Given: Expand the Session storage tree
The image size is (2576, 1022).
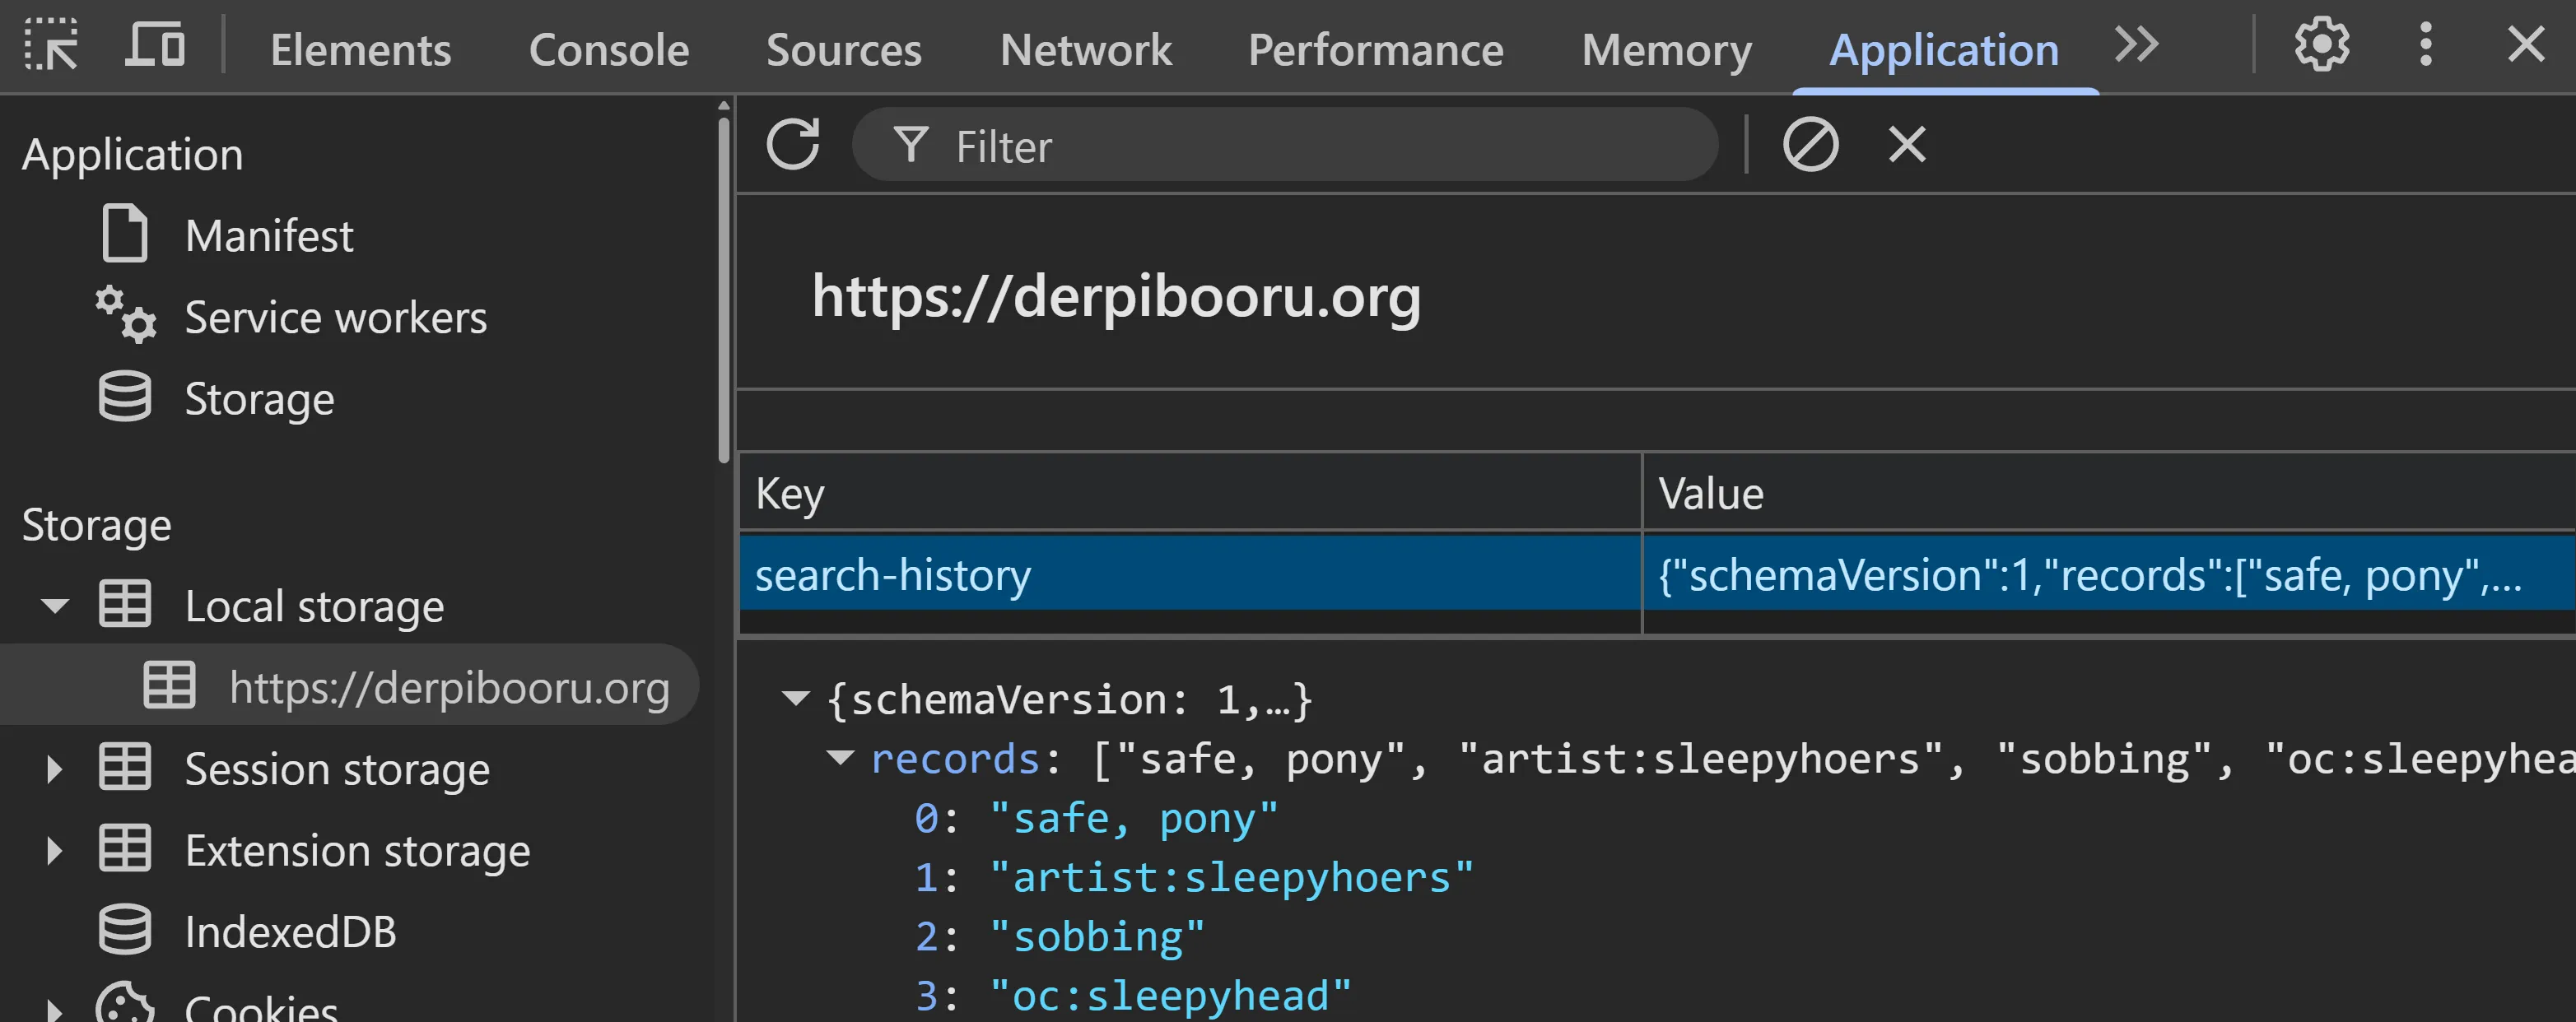Looking at the screenshot, I should point(55,768).
